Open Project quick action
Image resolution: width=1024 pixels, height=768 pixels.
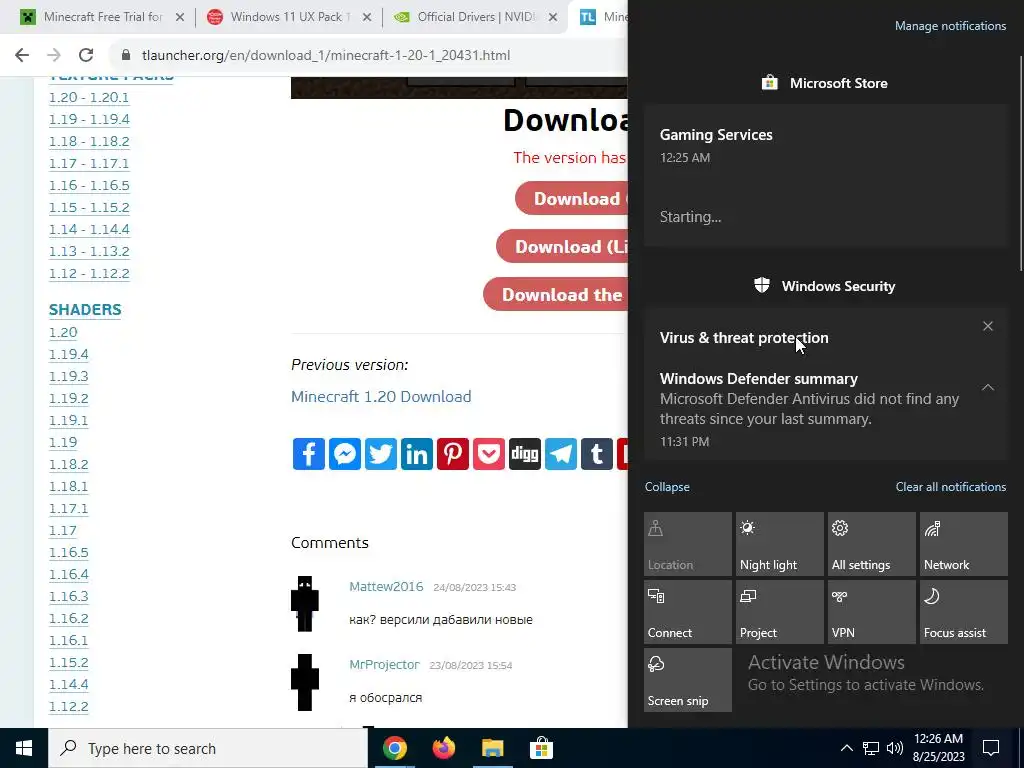point(780,612)
